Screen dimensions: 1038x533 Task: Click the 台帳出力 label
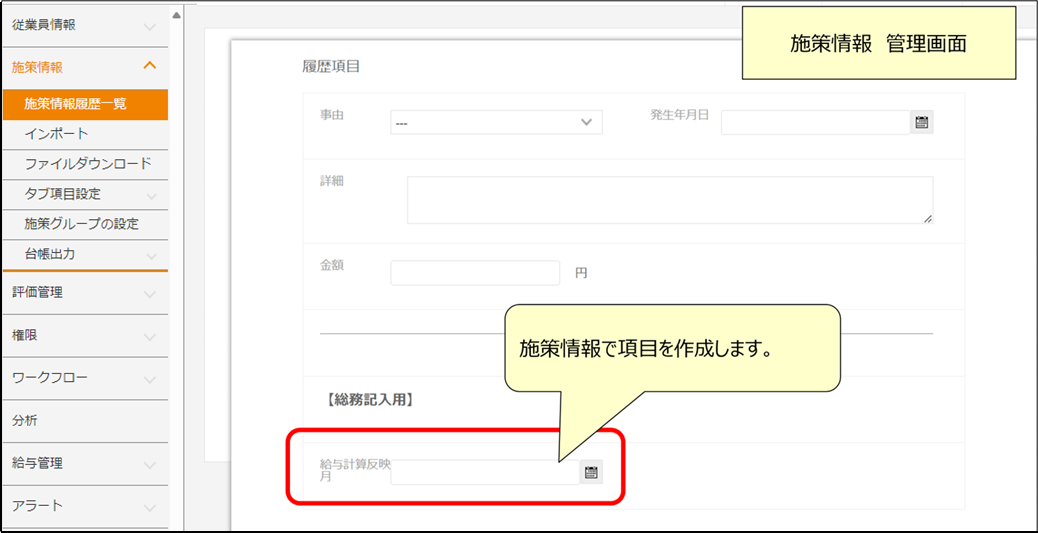[50, 254]
